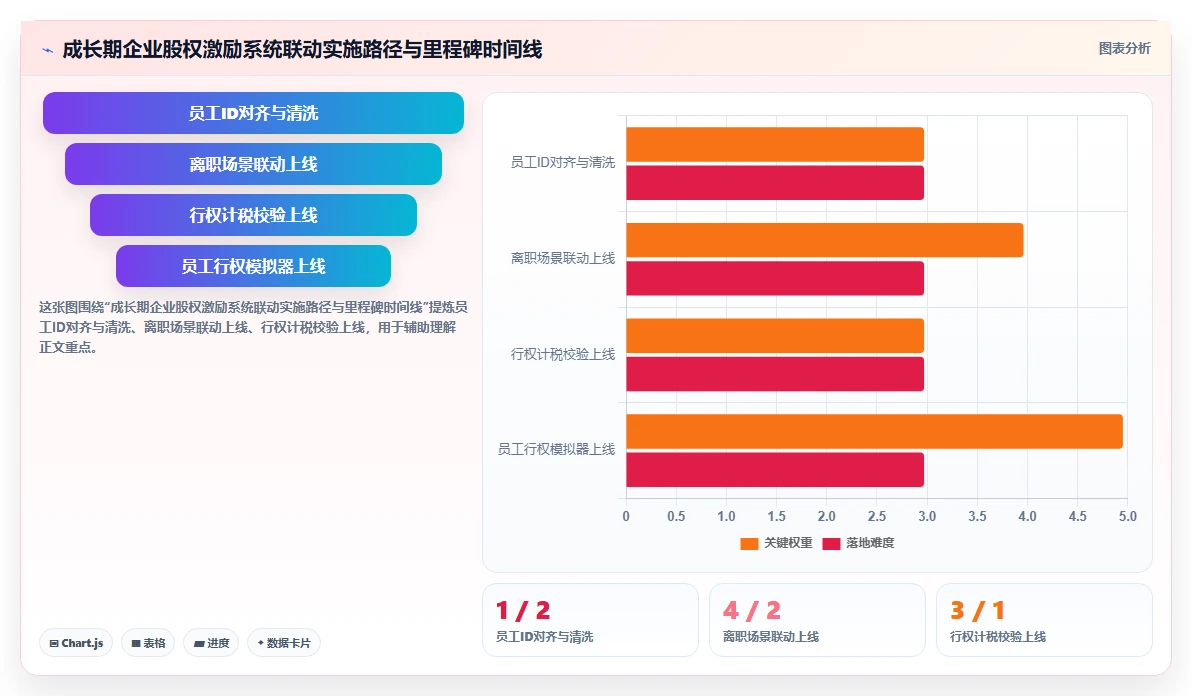This screenshot has height=696, width=1192.
Task: Toggle the 关键权重 legend orange swatch
Action: click(749, 543)
